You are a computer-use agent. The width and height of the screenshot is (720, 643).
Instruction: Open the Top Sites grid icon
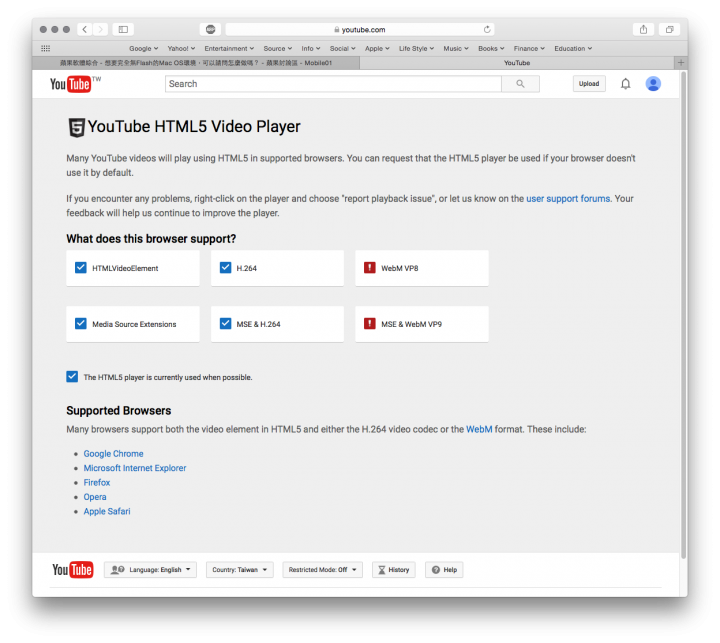click(45, 48)
